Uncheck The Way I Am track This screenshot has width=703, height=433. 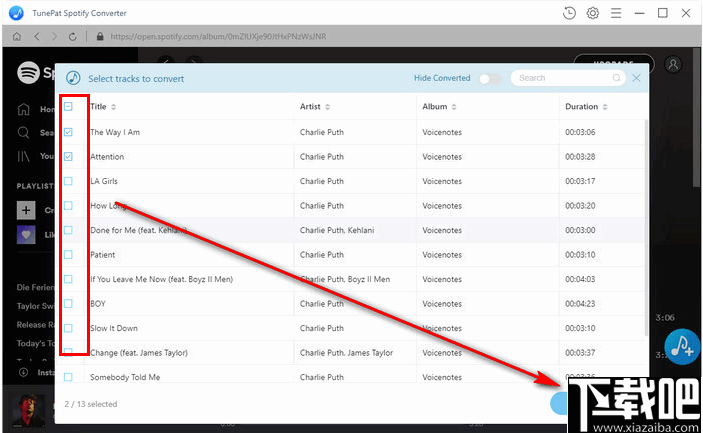pos(68,132)
